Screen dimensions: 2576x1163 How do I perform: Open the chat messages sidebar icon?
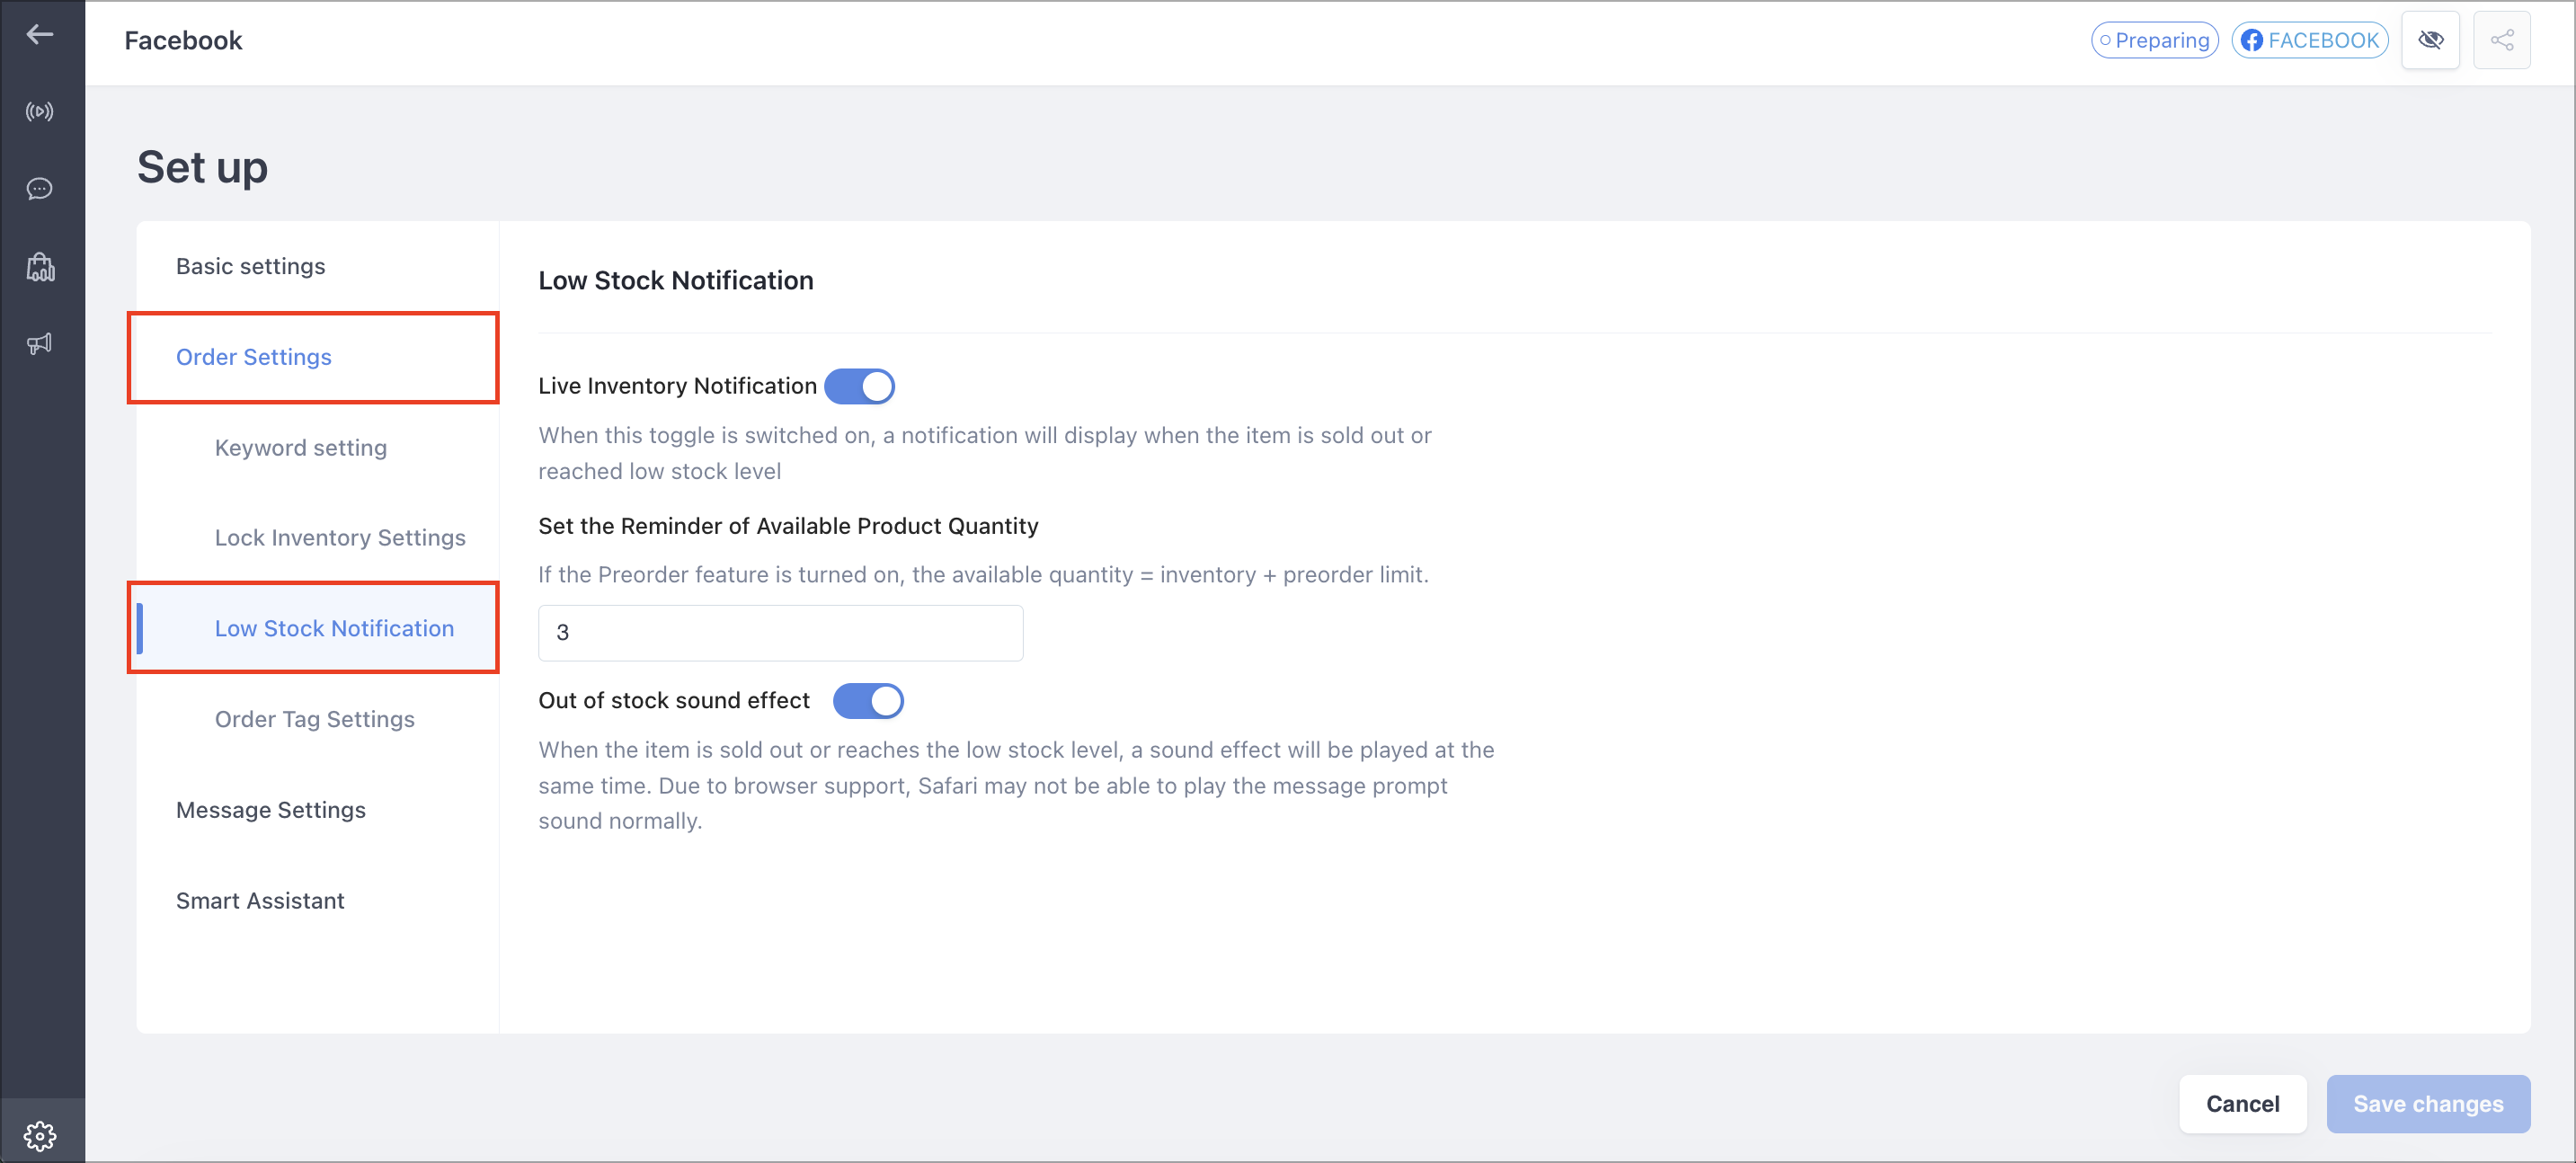(40, 189)
